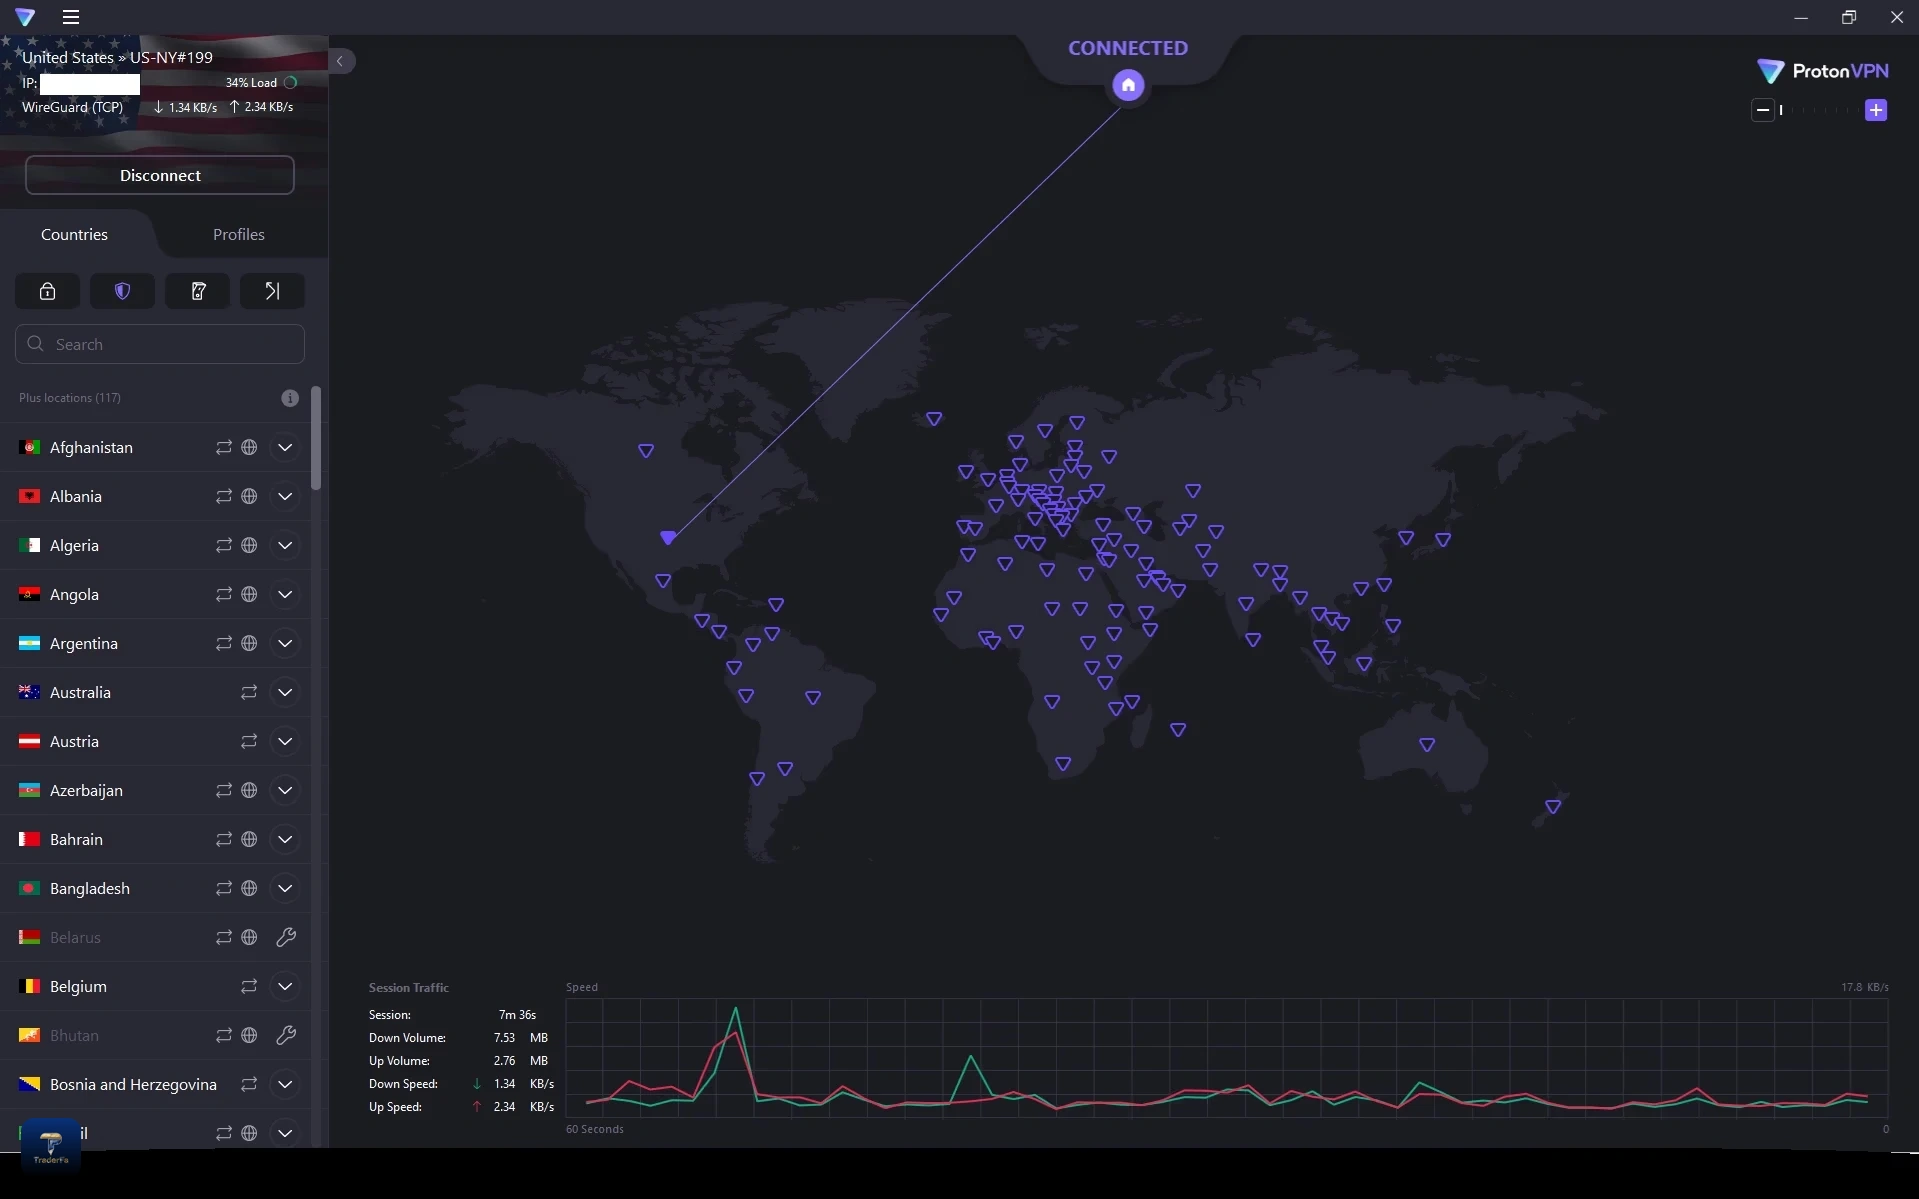Click the Australia P2P arrows icon
The width and height of the screenshot is (1919, 1199).
tap(249, 692)
